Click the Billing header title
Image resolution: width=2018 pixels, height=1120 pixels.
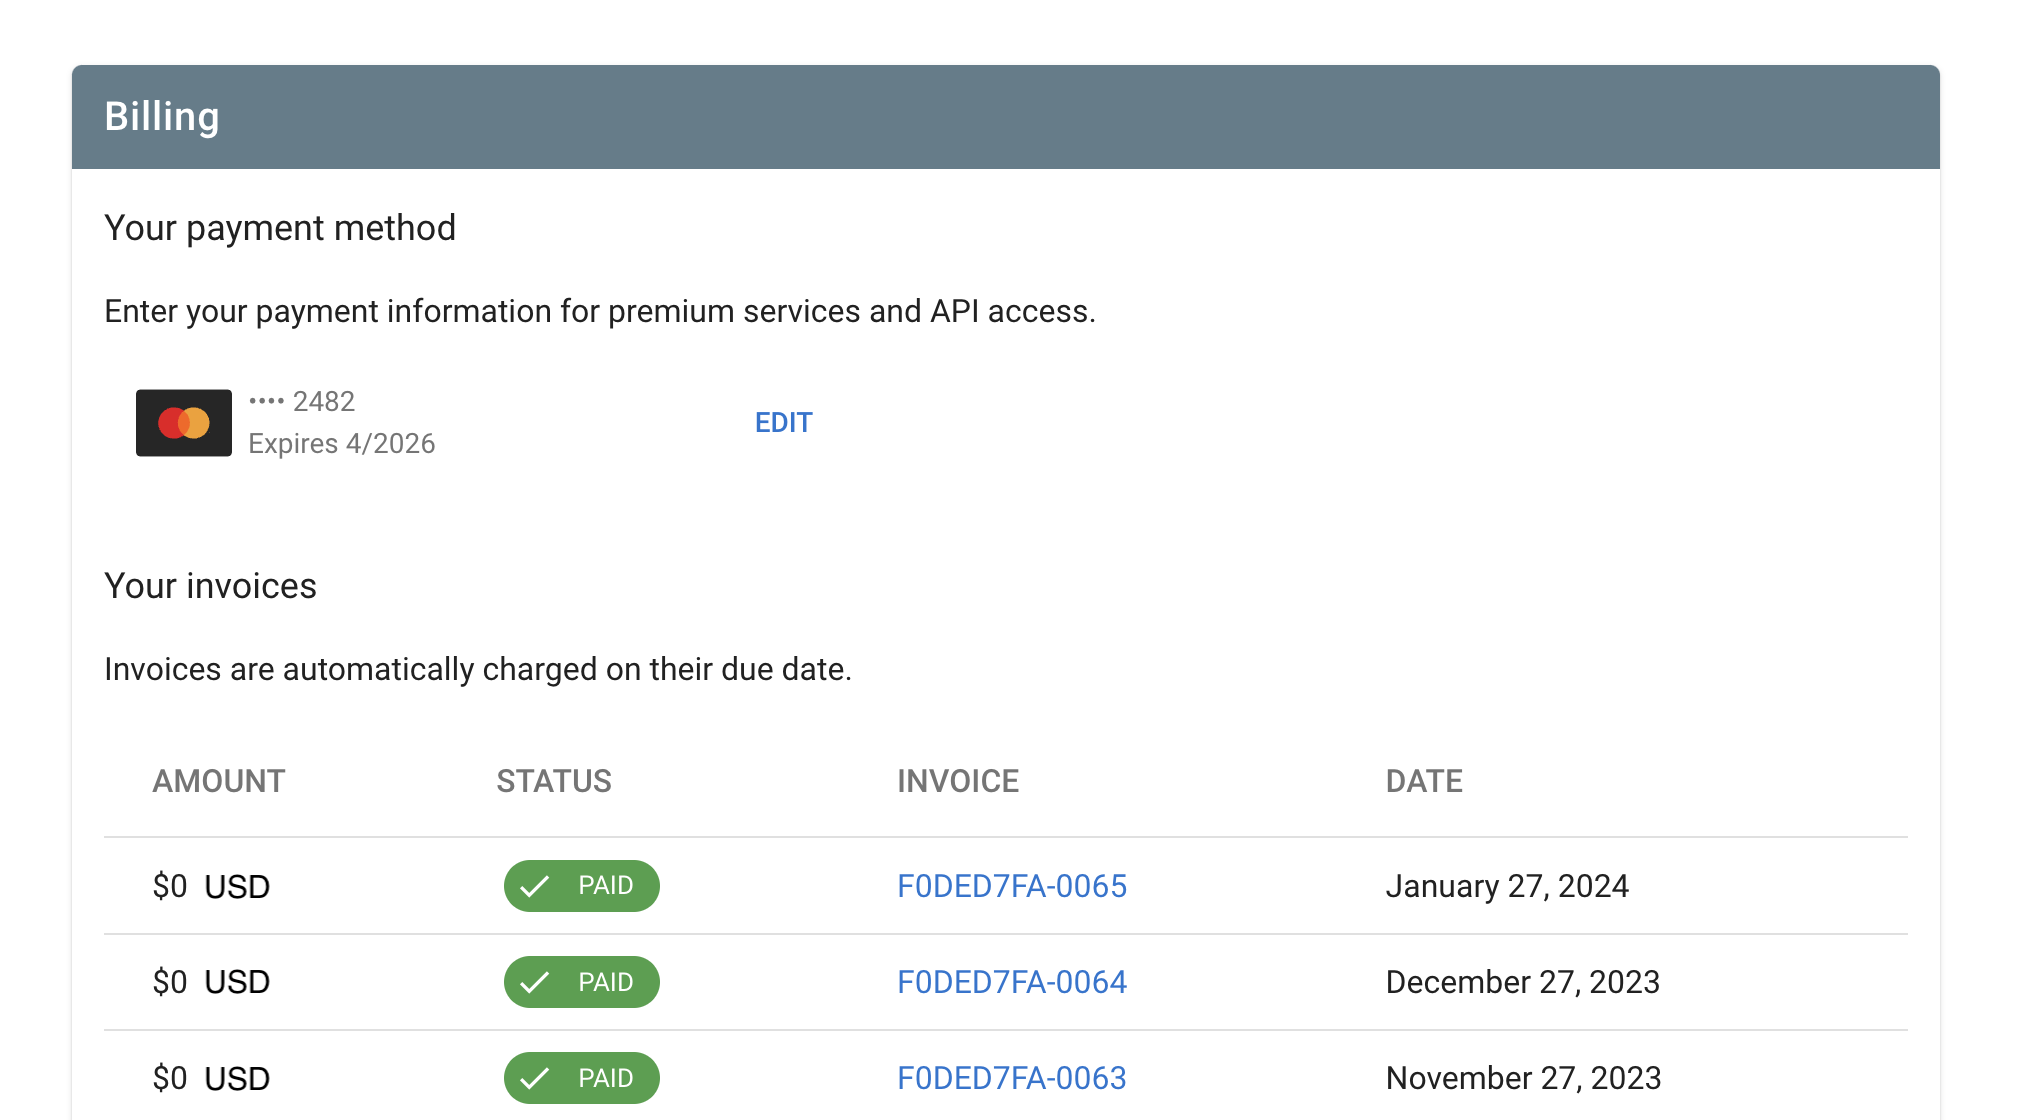(x=162, y=117)
